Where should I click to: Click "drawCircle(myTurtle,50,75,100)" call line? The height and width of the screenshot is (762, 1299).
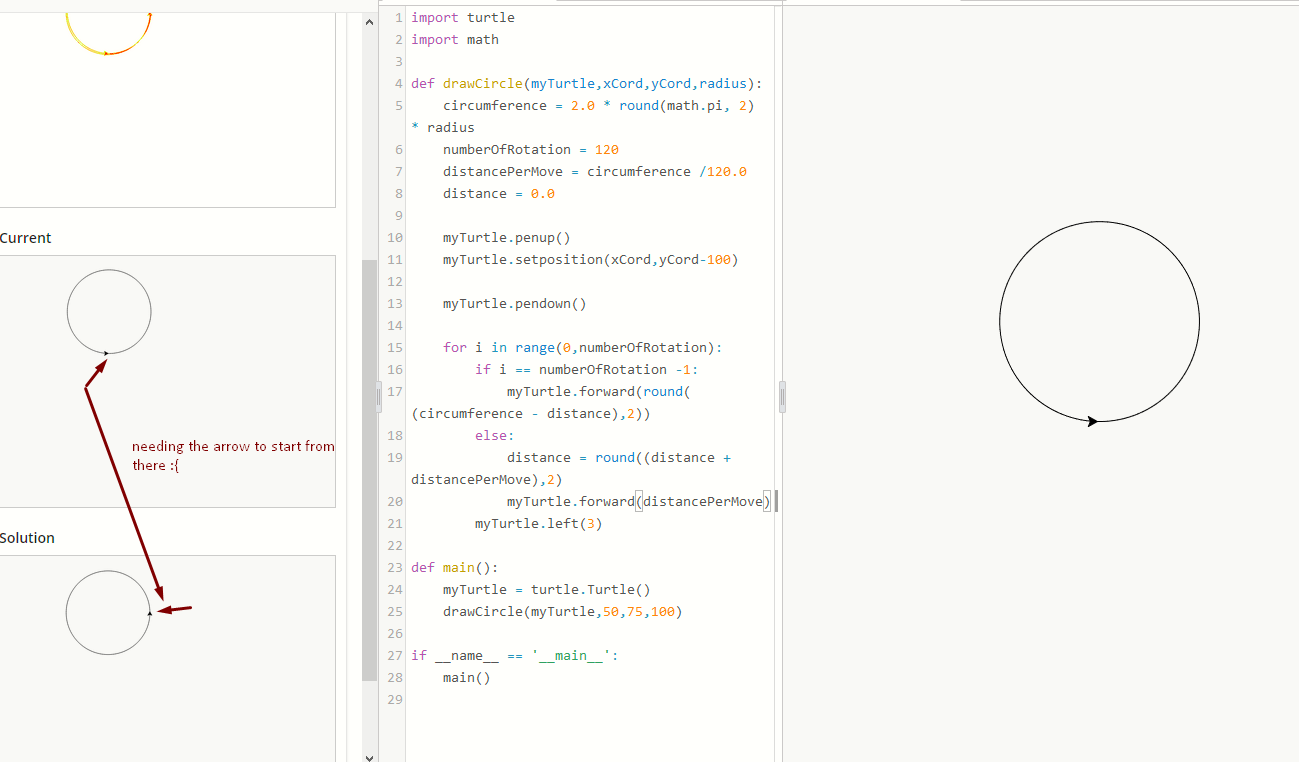pyautogui.click(x=563, y=612)
